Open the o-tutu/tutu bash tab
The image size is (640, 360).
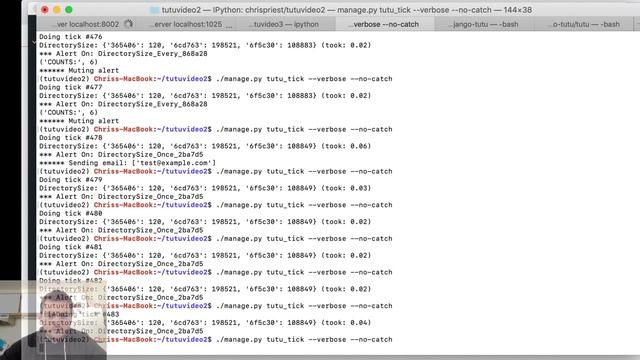pos(585,24)
